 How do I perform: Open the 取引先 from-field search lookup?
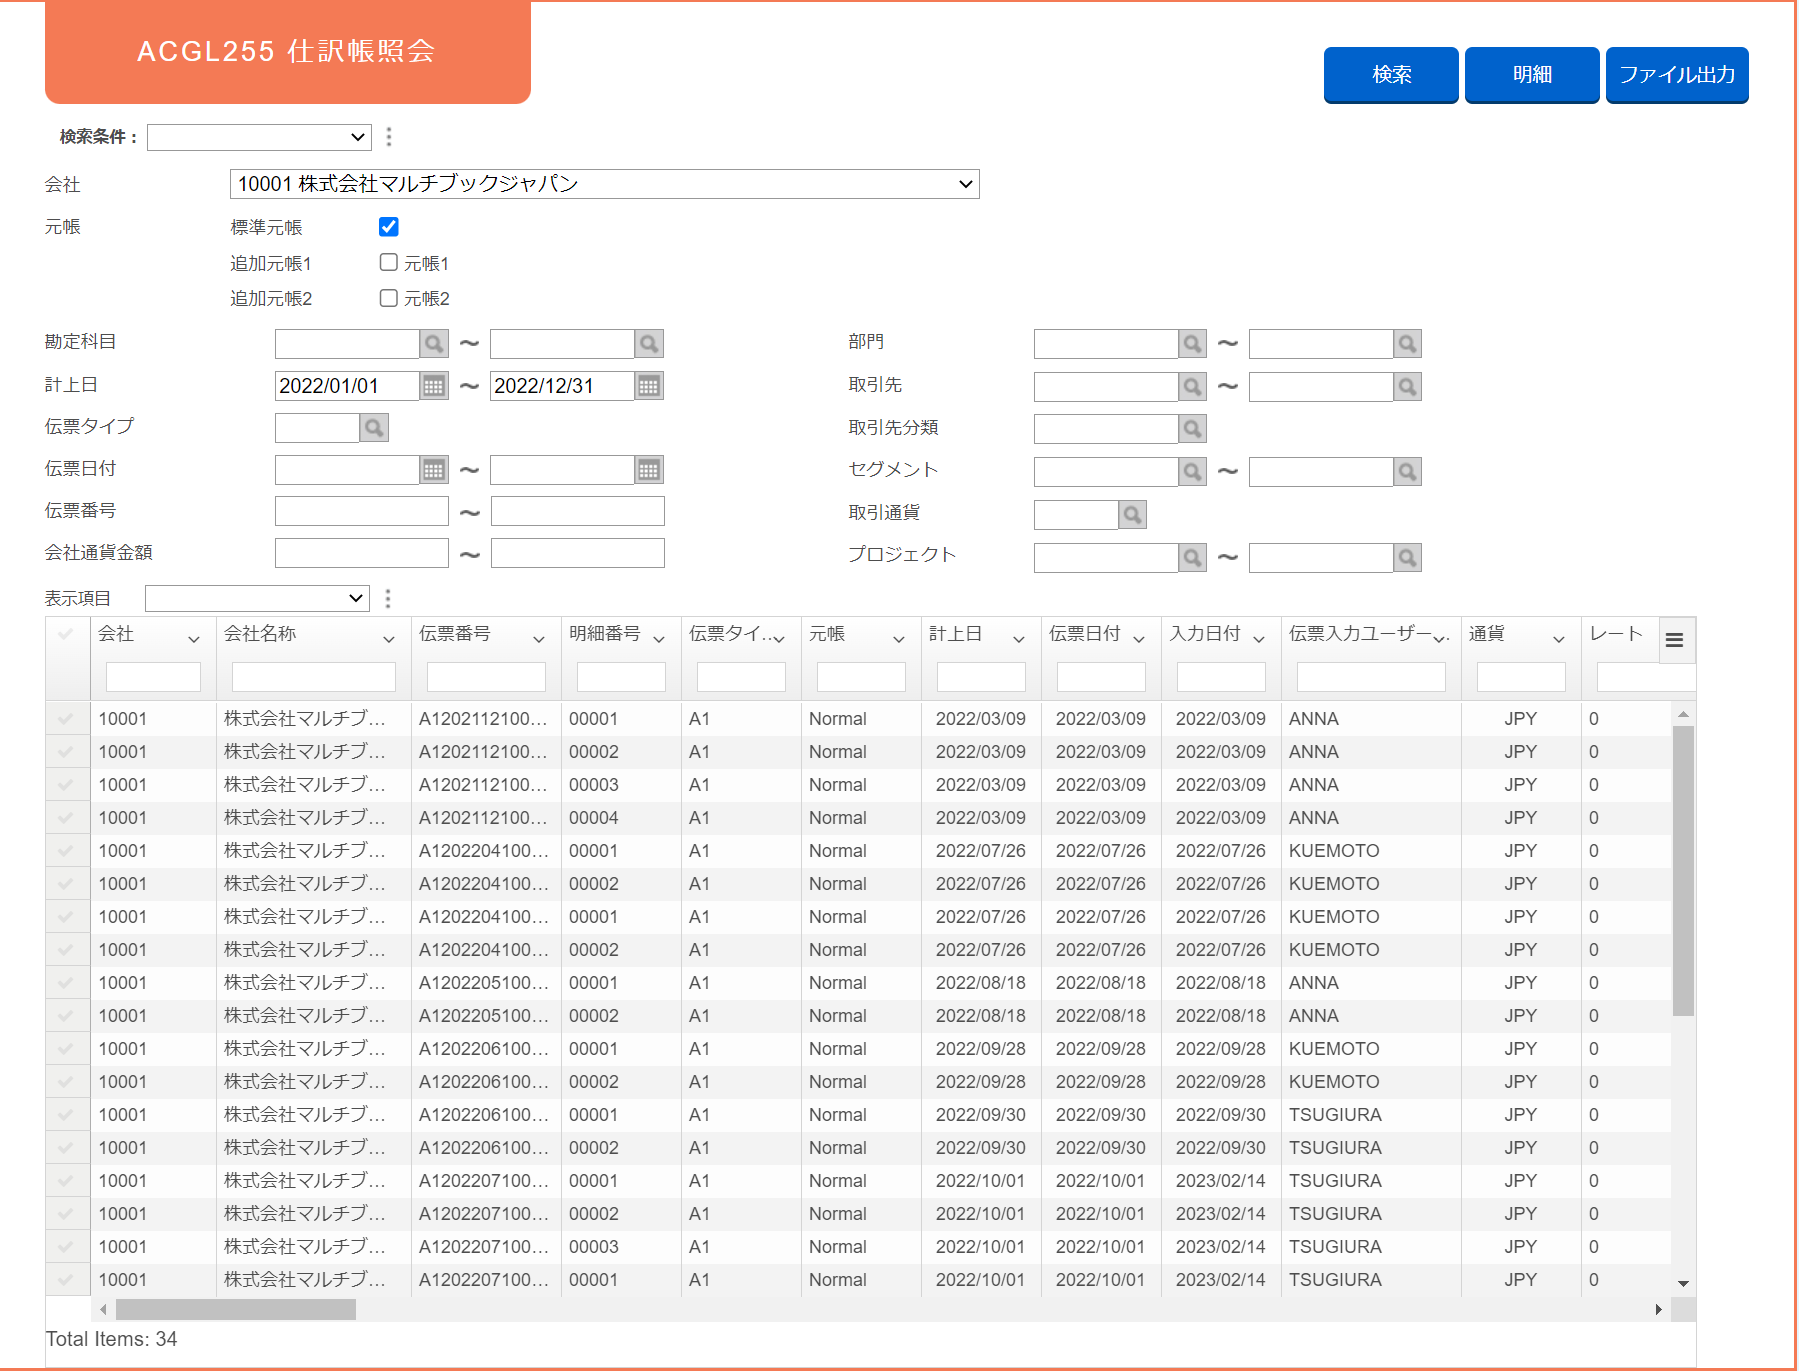[1193, 387]
